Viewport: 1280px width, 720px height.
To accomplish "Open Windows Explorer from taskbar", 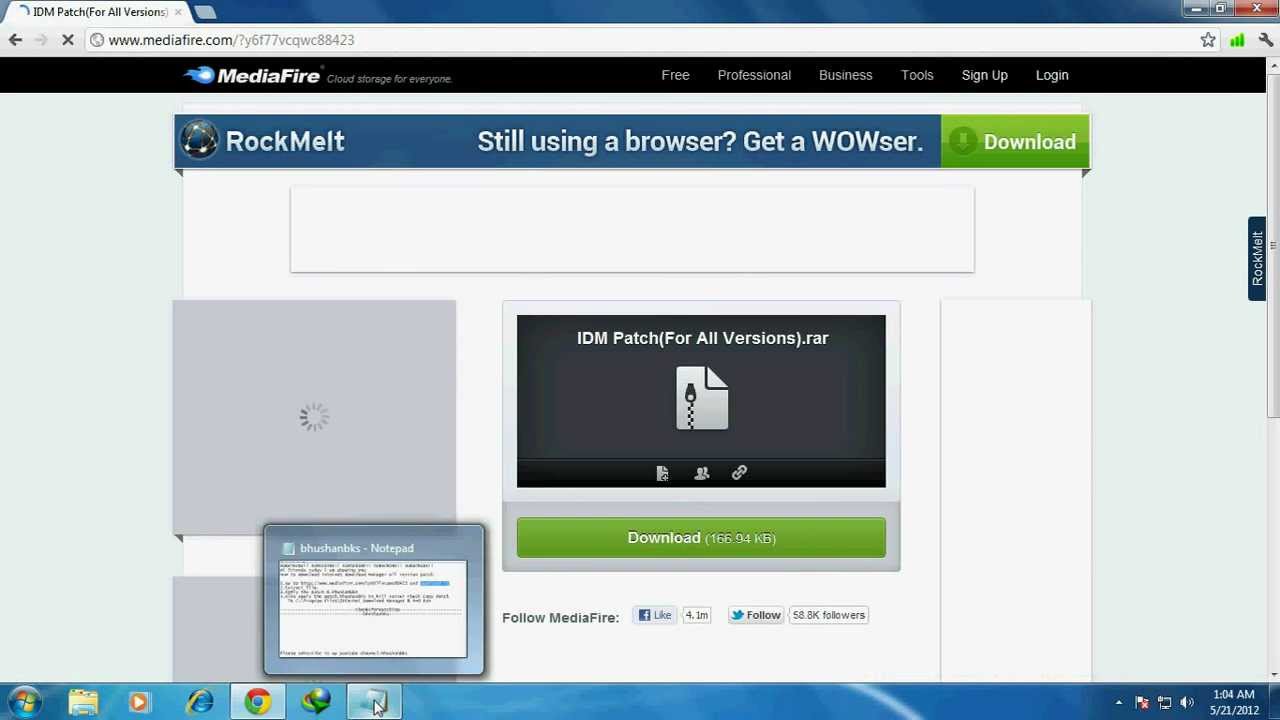I will (x=83, y=702).
